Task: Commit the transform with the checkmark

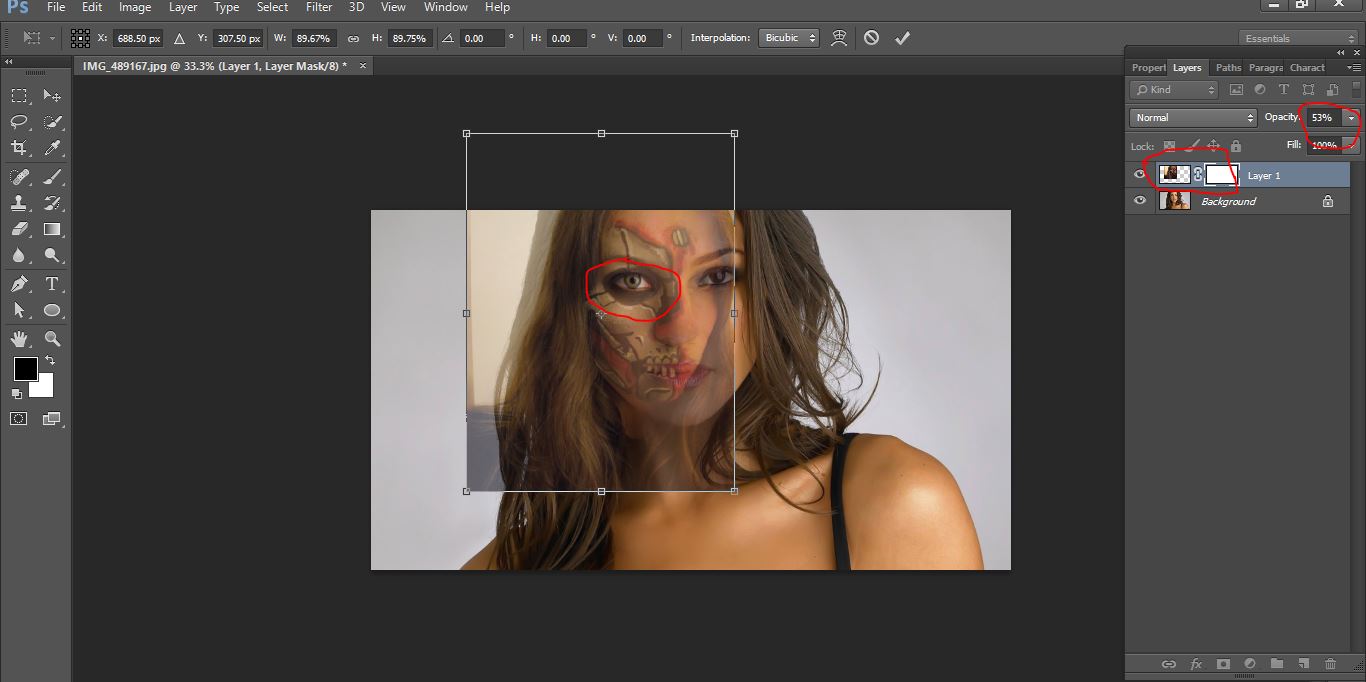Action: click(902, 38)
